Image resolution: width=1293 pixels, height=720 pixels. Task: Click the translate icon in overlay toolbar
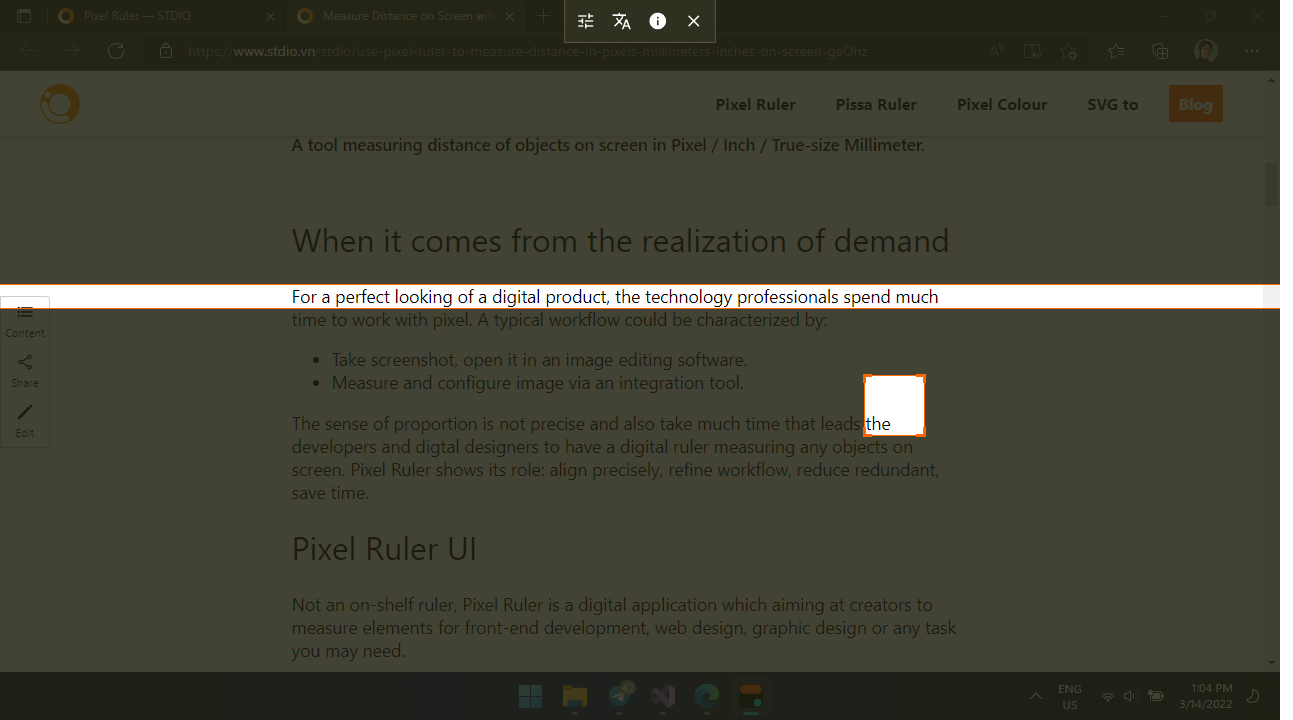click(622, 21)
